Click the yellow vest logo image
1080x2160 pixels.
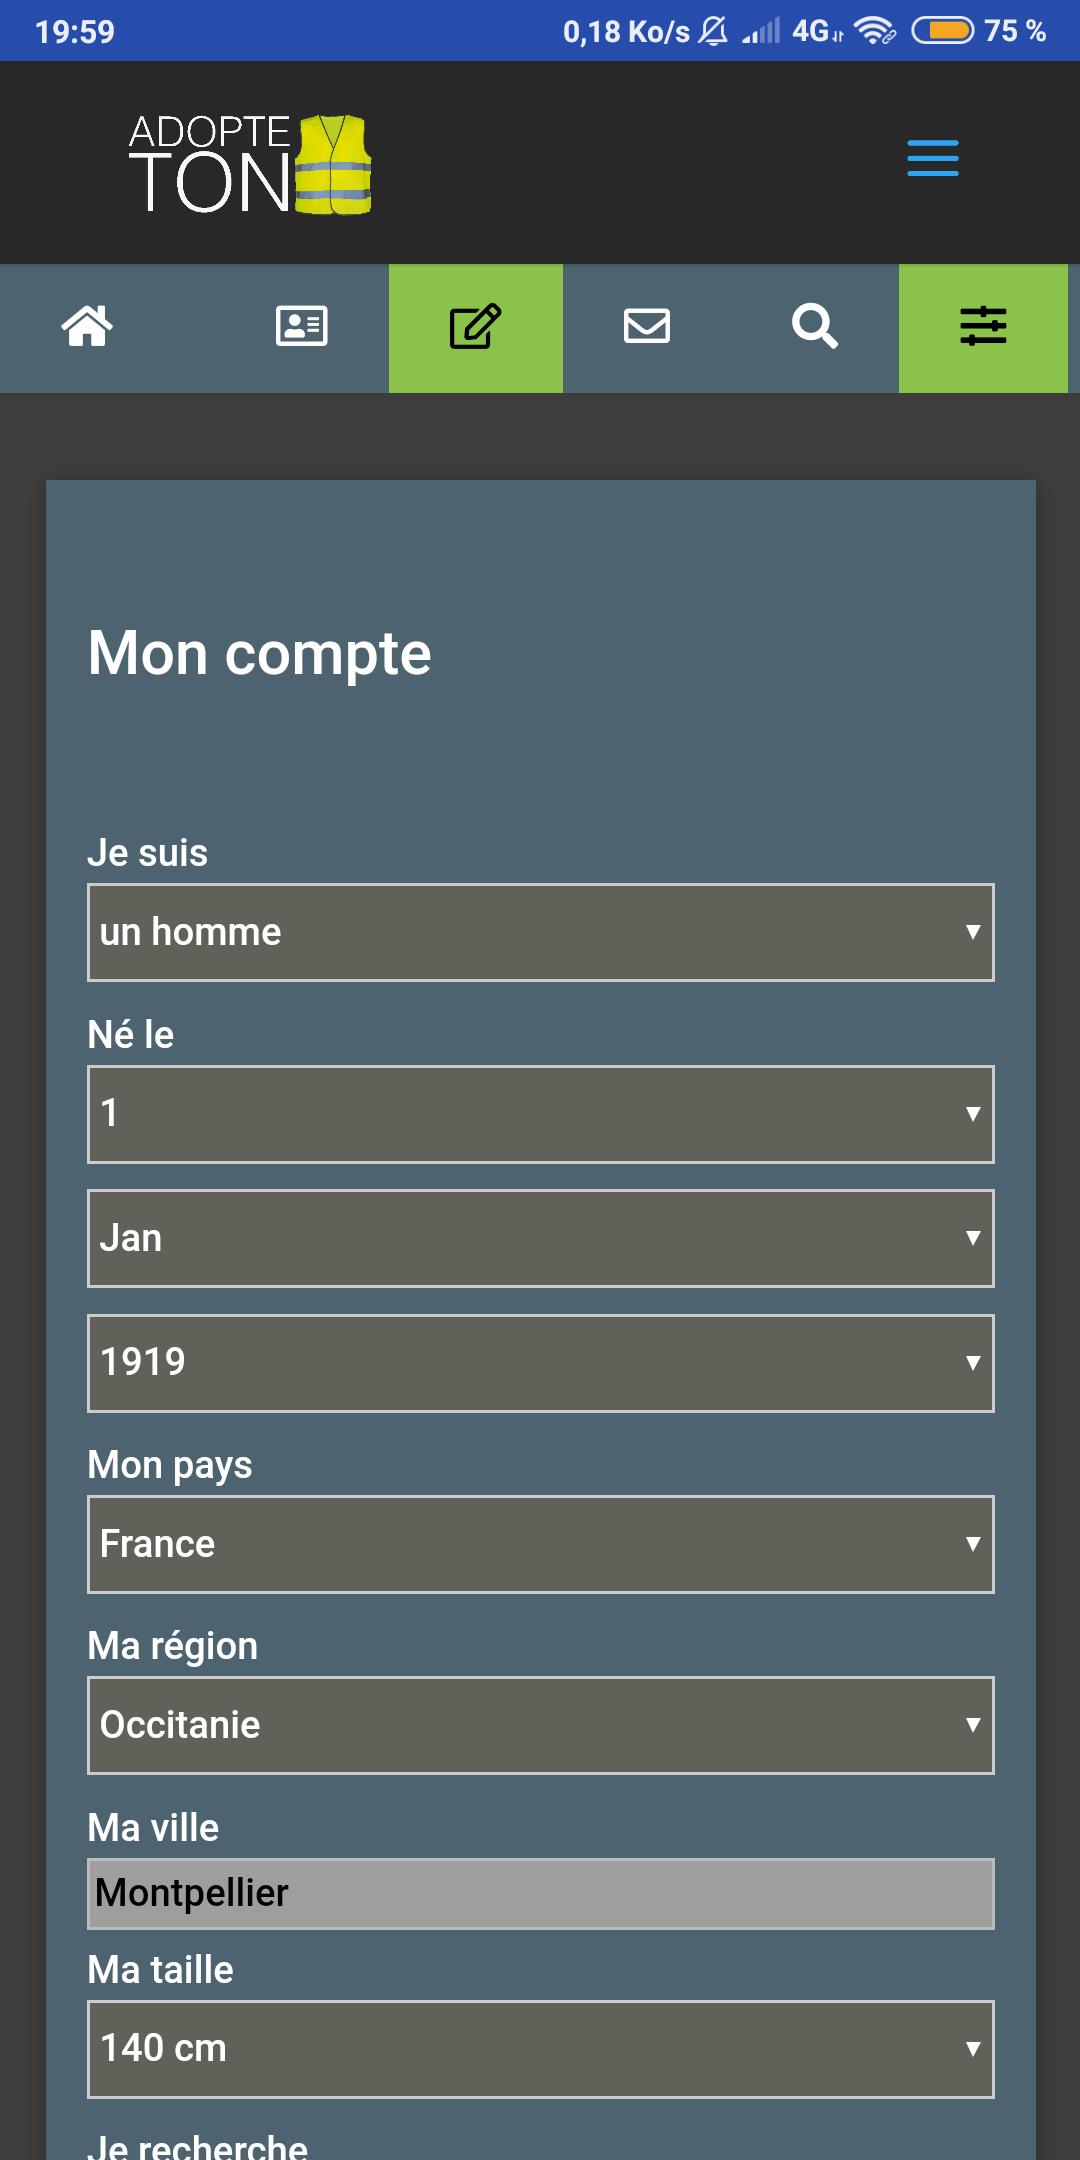332,165
